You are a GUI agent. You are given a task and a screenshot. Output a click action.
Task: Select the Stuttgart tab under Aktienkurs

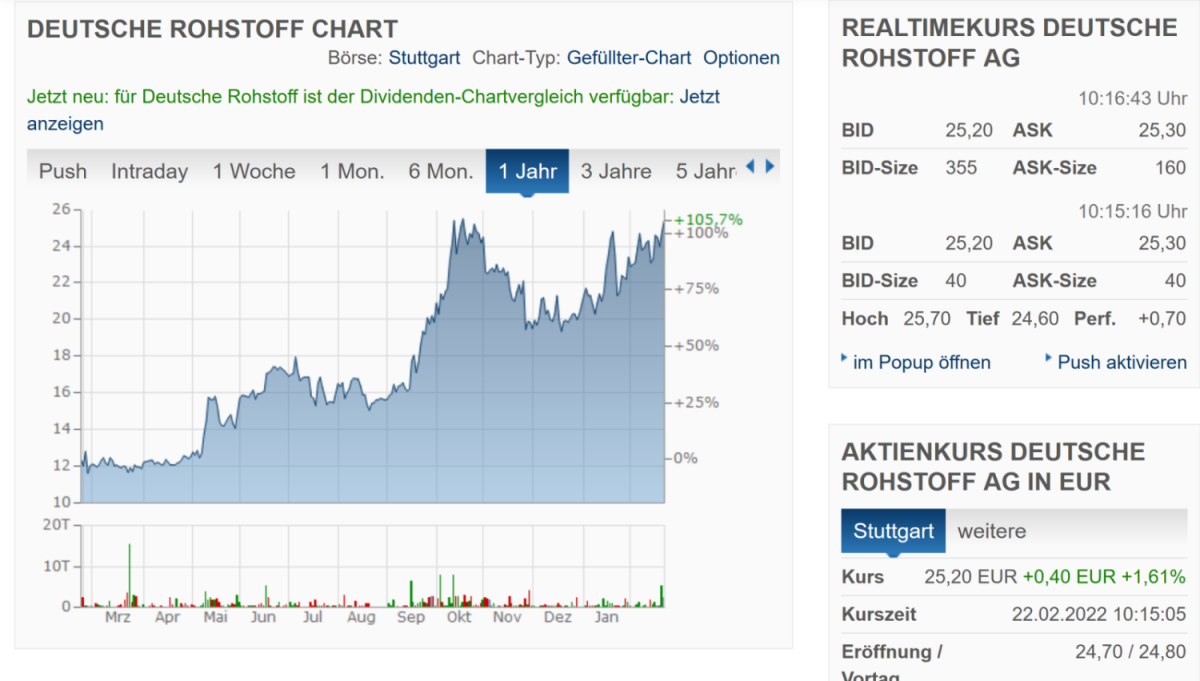tap(893, 531)
